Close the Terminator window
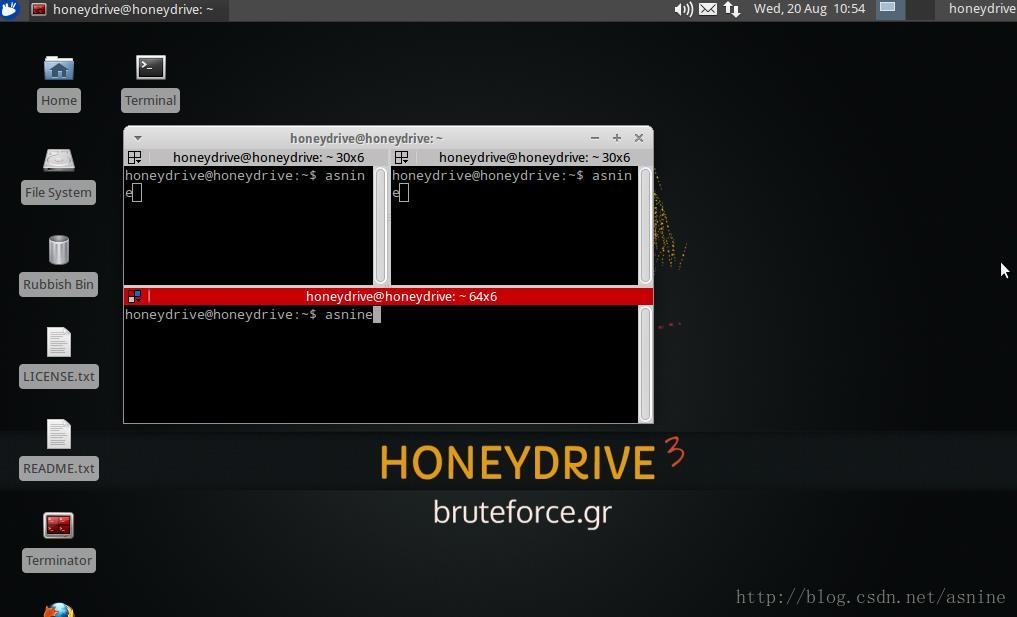 639,138
